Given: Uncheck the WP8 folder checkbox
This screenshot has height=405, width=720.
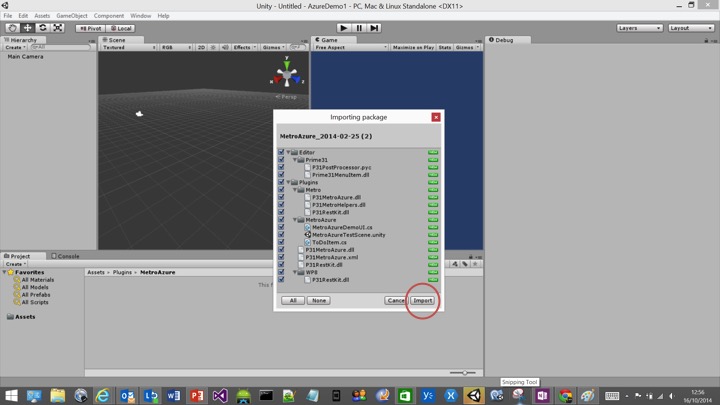Looking at the screenshot, I should 281,272.
